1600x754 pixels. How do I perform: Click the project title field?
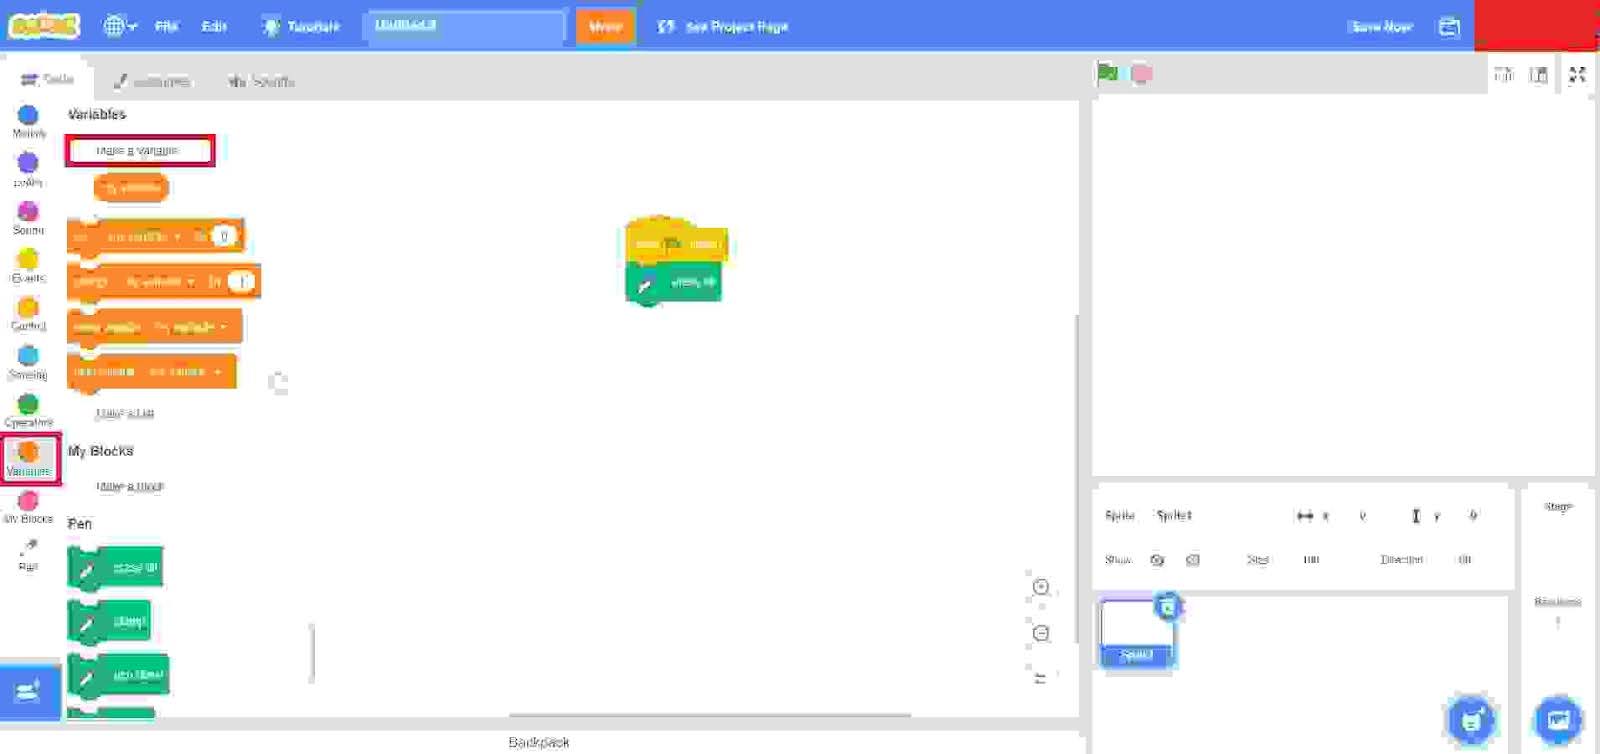465,26
